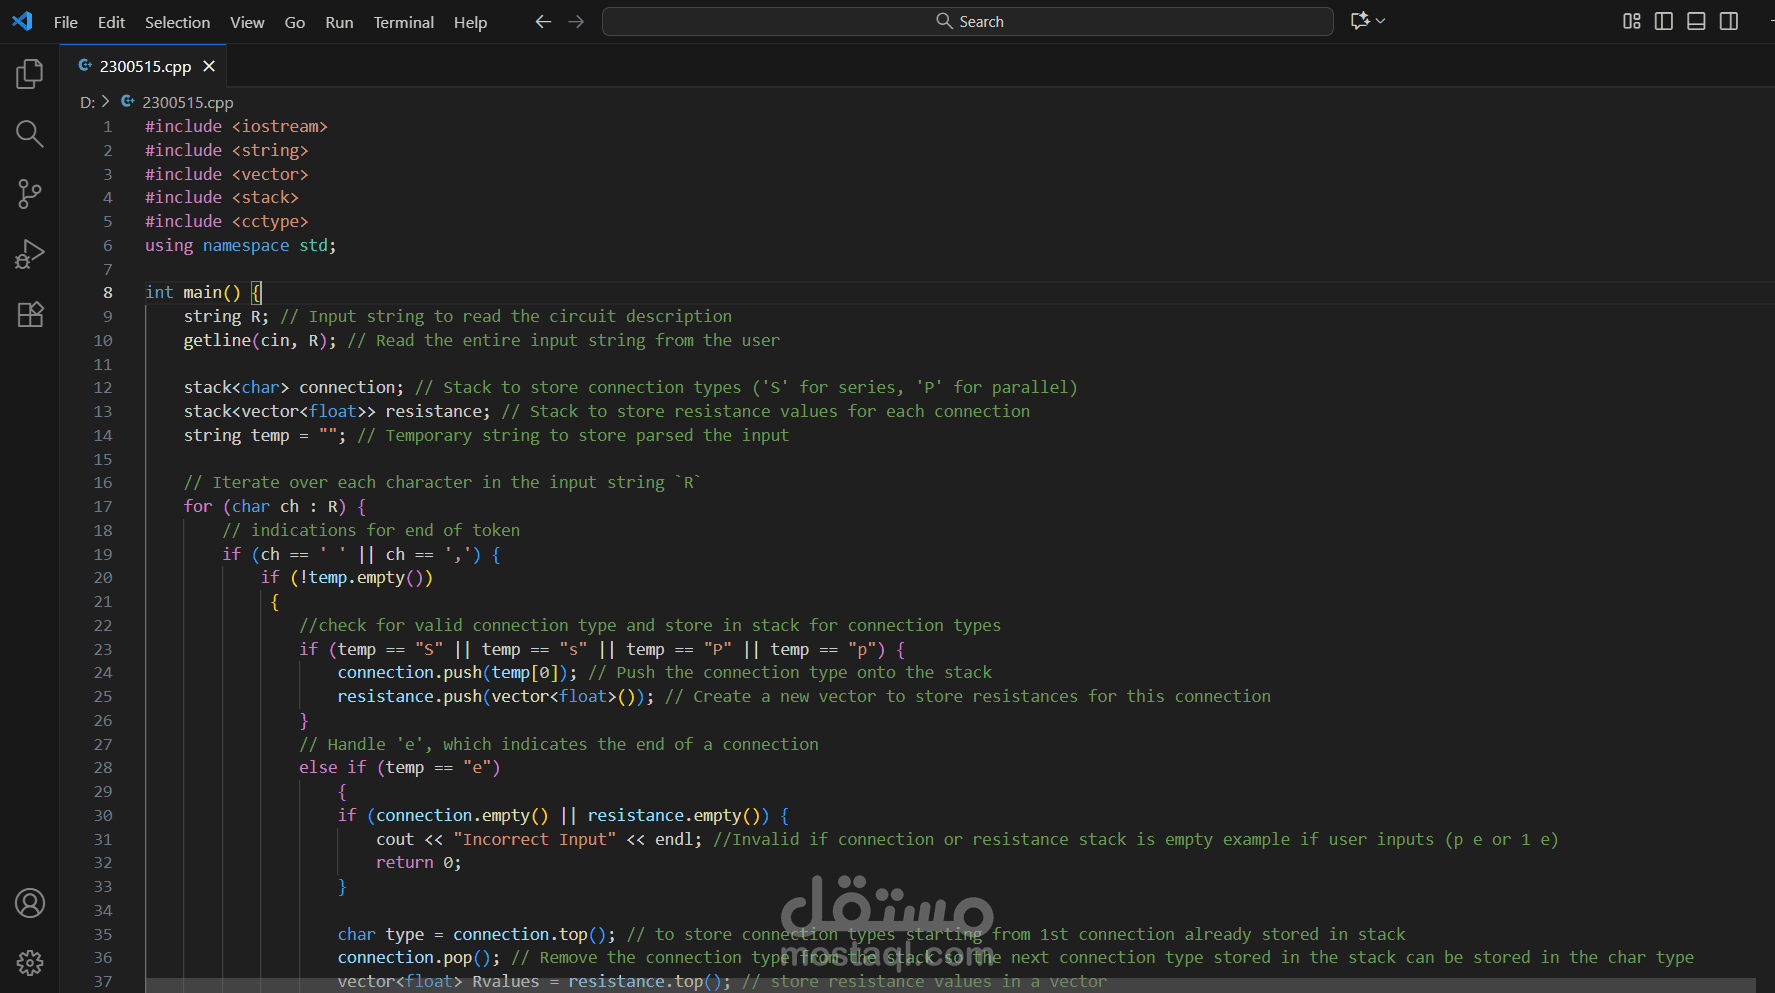Open the Extensions view
Viewport: 1775px width, 993px height.
point(30,314)
